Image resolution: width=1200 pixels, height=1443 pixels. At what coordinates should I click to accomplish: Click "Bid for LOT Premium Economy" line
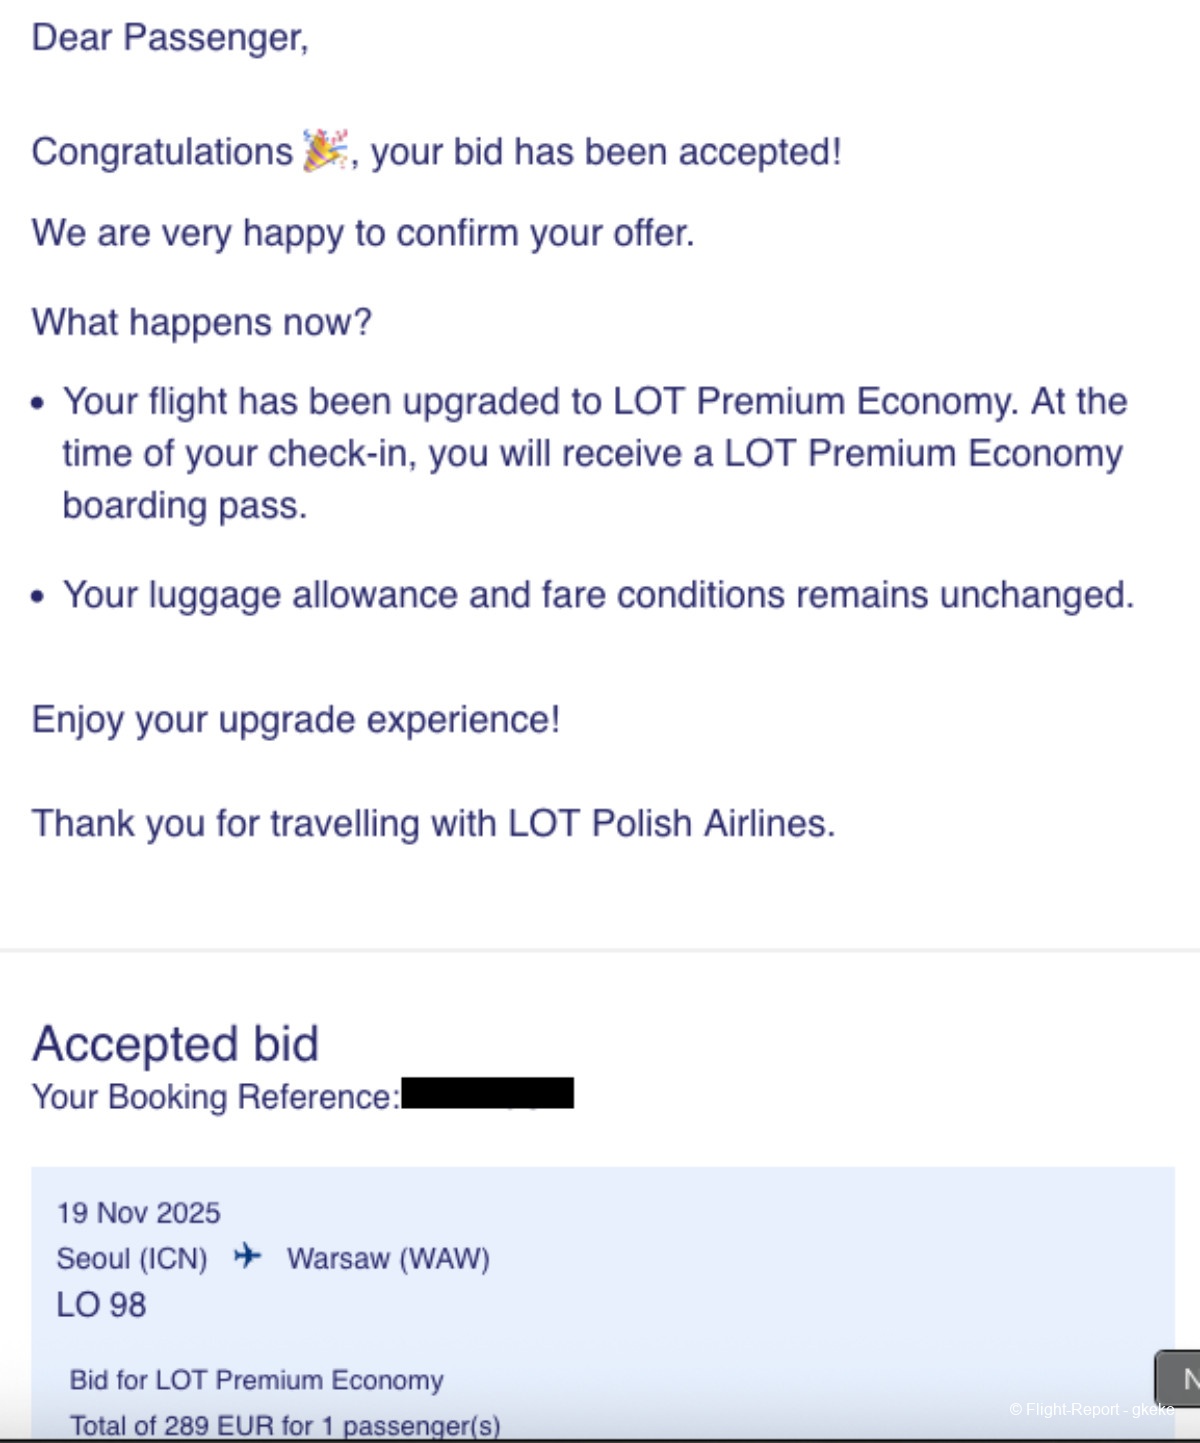[256, 1380]
